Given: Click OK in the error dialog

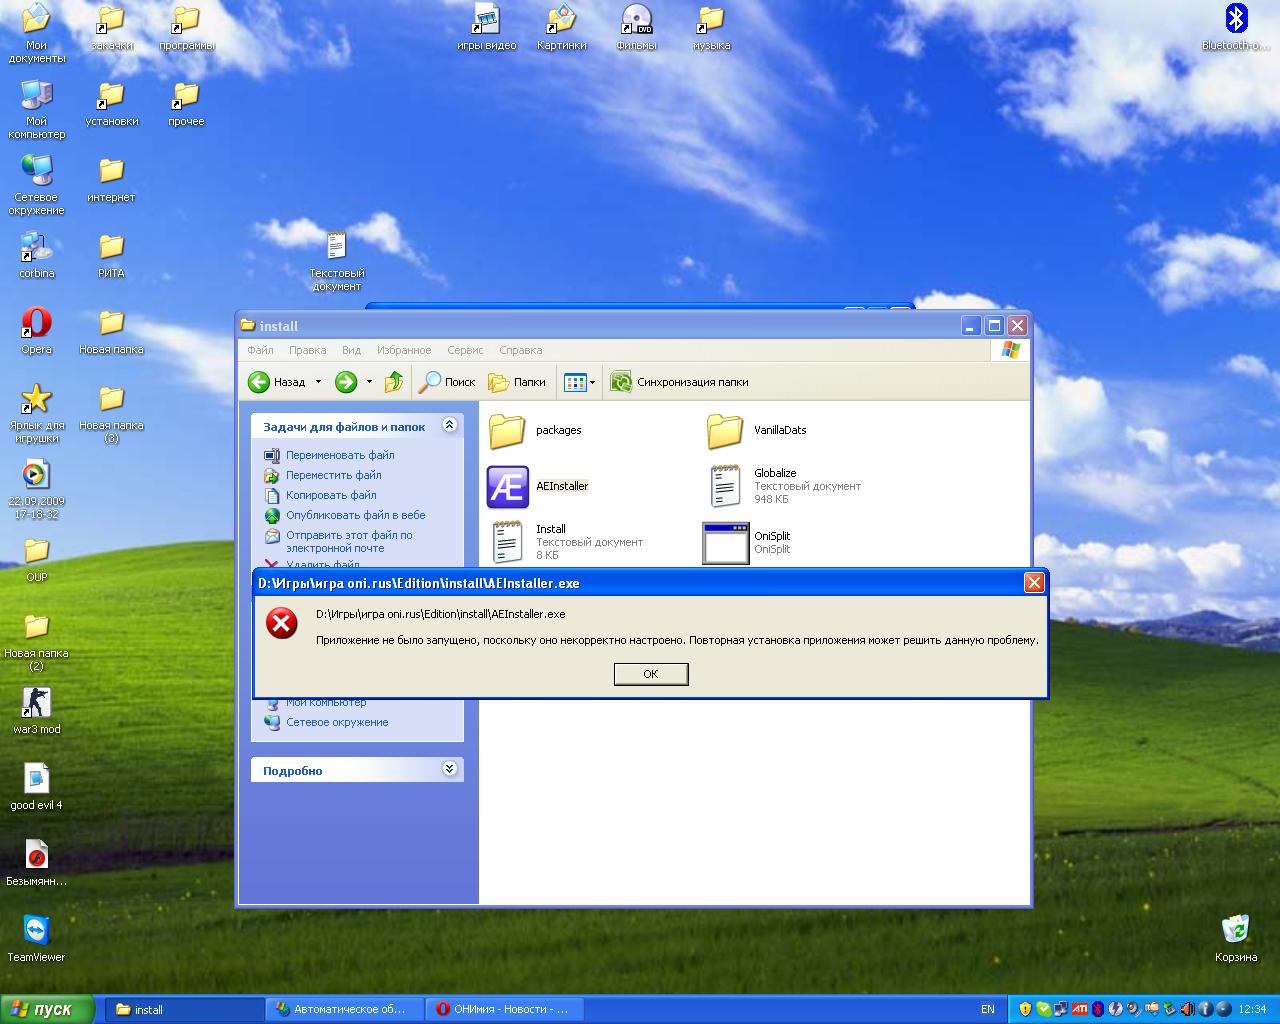Looking at the screenshot, I should click(650, 674).
